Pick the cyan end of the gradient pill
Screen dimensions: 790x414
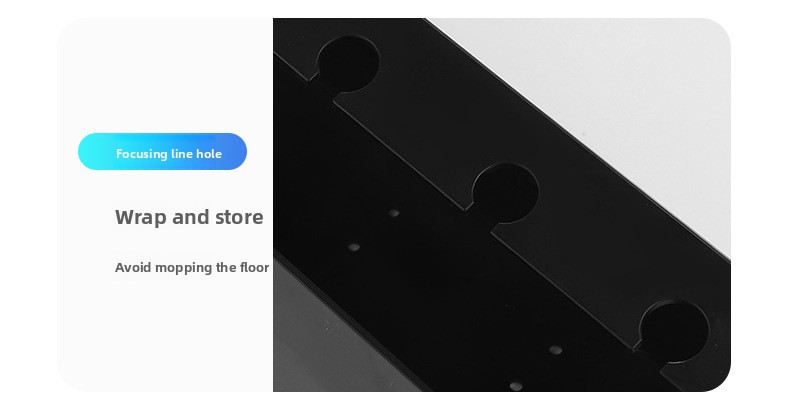(x=93, y=152)
